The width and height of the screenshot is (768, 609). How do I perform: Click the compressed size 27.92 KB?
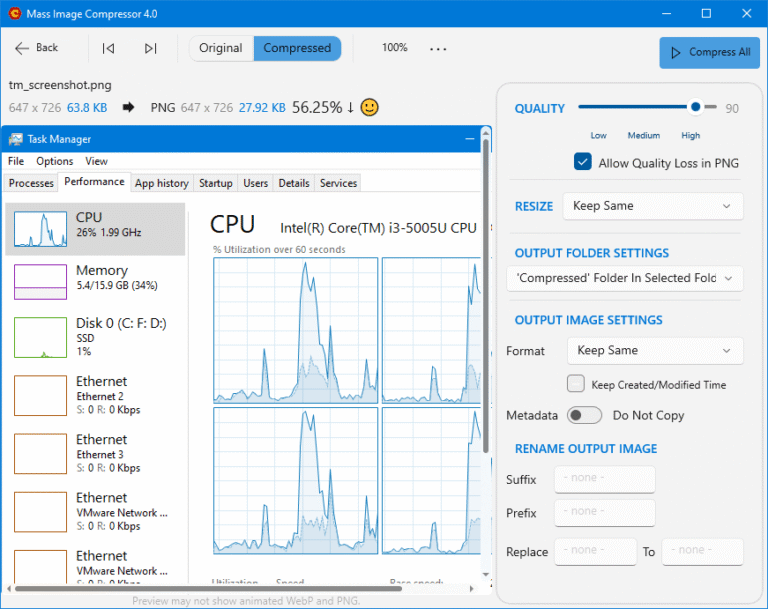(x=262, y=108)
